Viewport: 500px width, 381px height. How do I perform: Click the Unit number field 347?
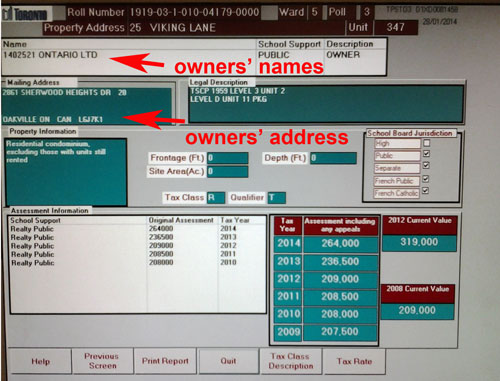tap(396, 27)
